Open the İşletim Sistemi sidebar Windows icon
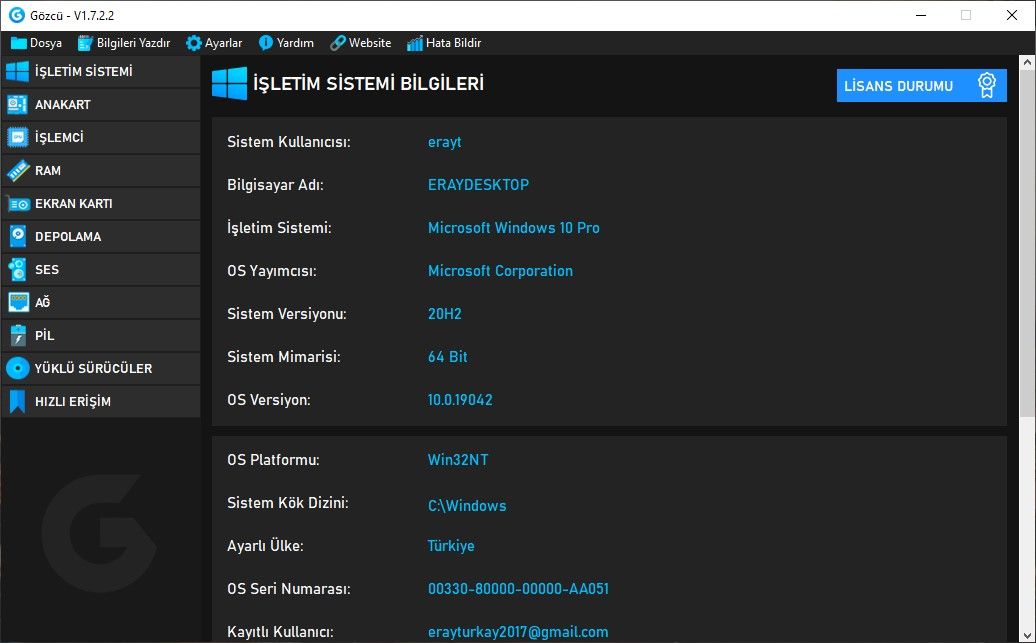This screenshot has height=643, width=1036. tap(18, 71)
